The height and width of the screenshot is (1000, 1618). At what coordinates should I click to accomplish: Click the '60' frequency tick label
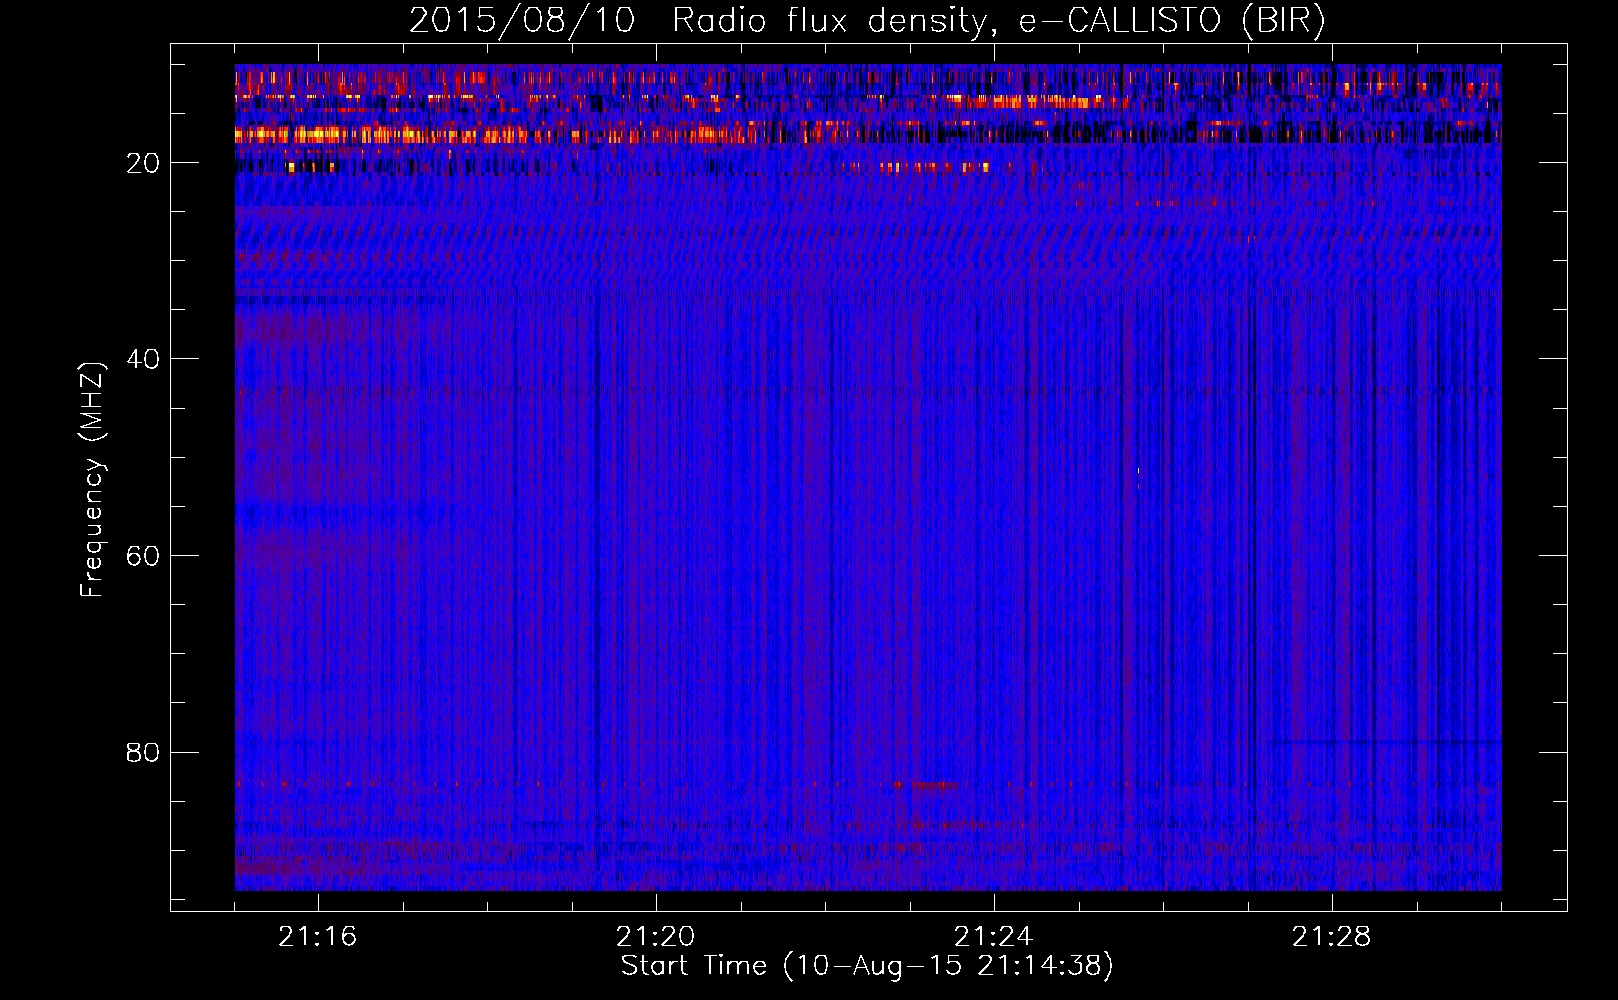click(144, 557)
